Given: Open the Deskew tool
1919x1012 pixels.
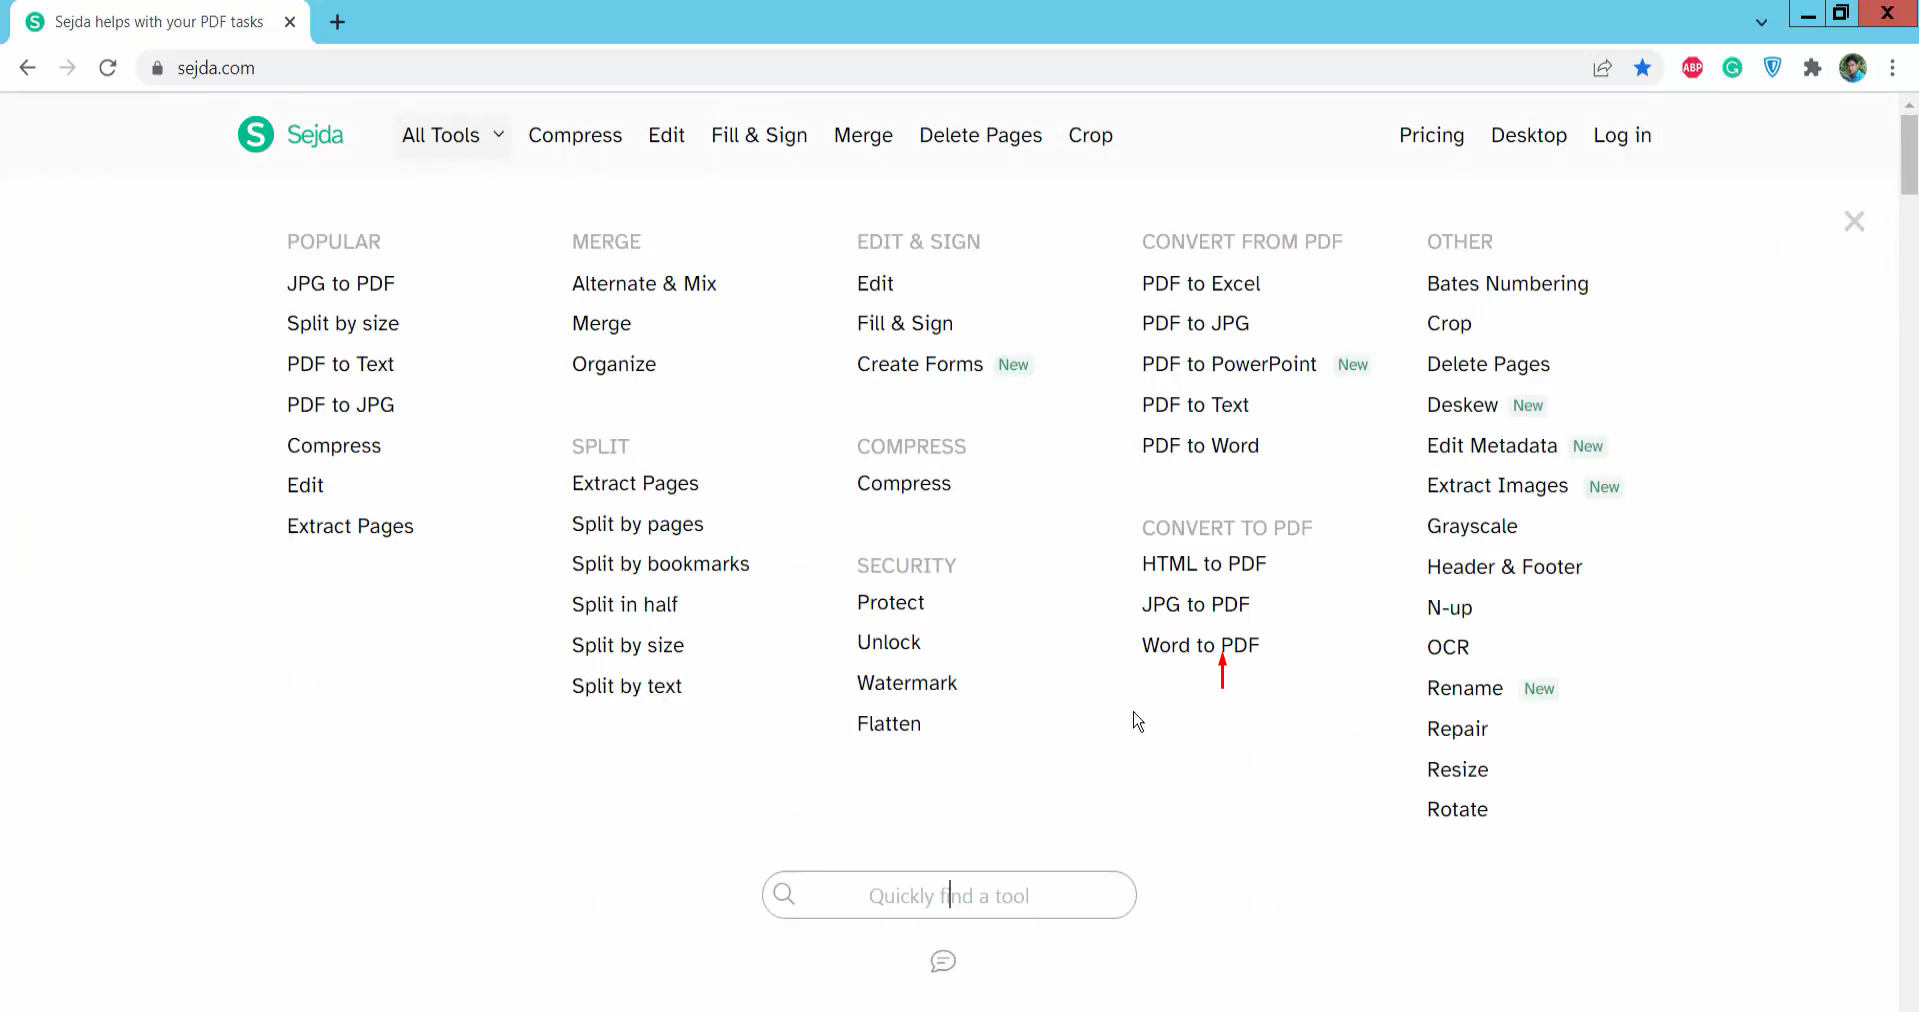Looking at the screenshot, I should click(1462, 405).
